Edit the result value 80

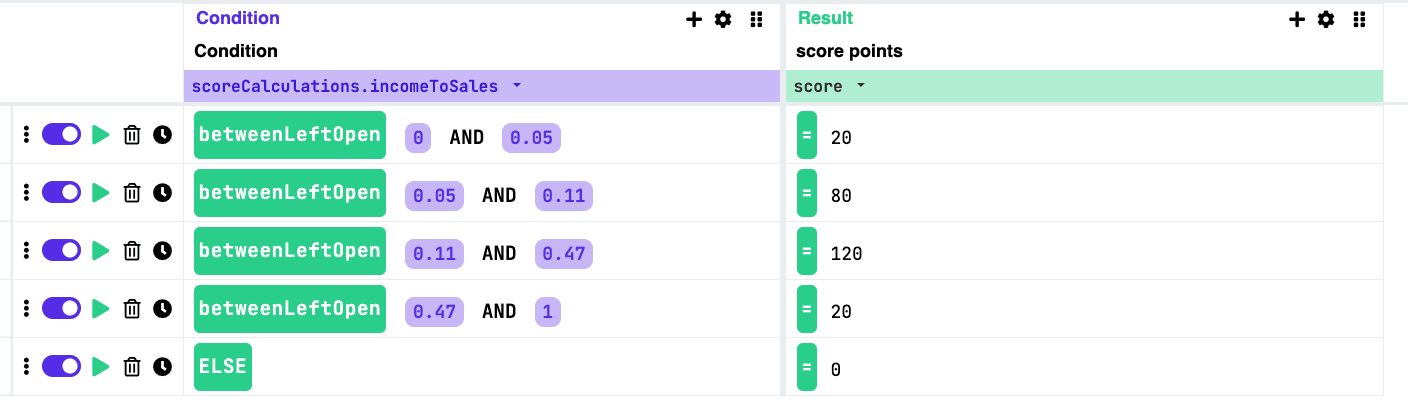click(x=841, y=196)
